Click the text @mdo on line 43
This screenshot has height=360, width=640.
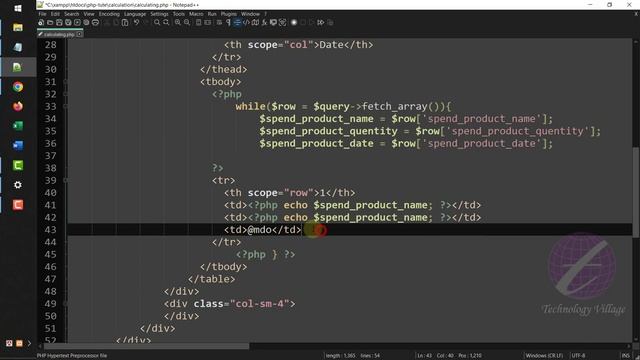coord(260,230)
